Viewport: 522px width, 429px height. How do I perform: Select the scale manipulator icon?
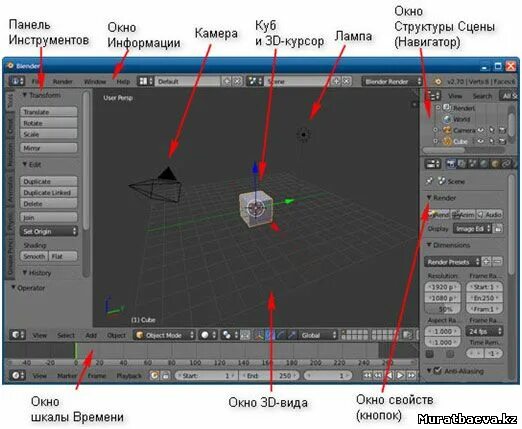pos(292,335)
